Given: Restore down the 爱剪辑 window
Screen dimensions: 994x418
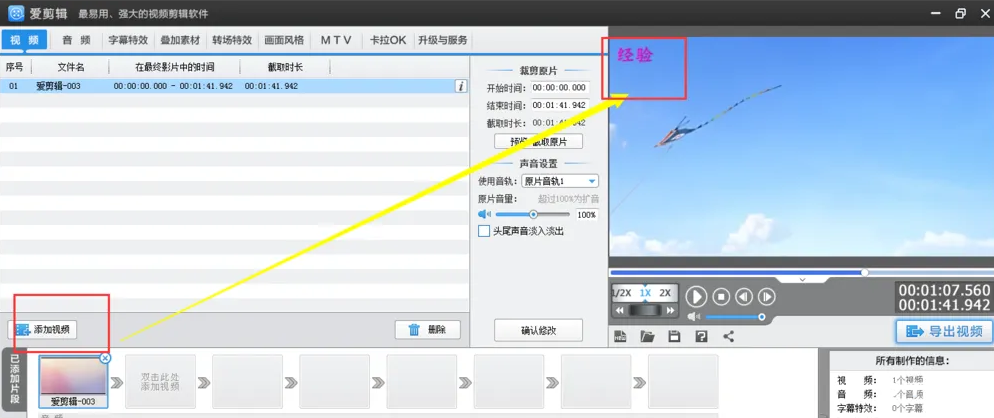Looking at the screenshot, I should coord(961,13).
